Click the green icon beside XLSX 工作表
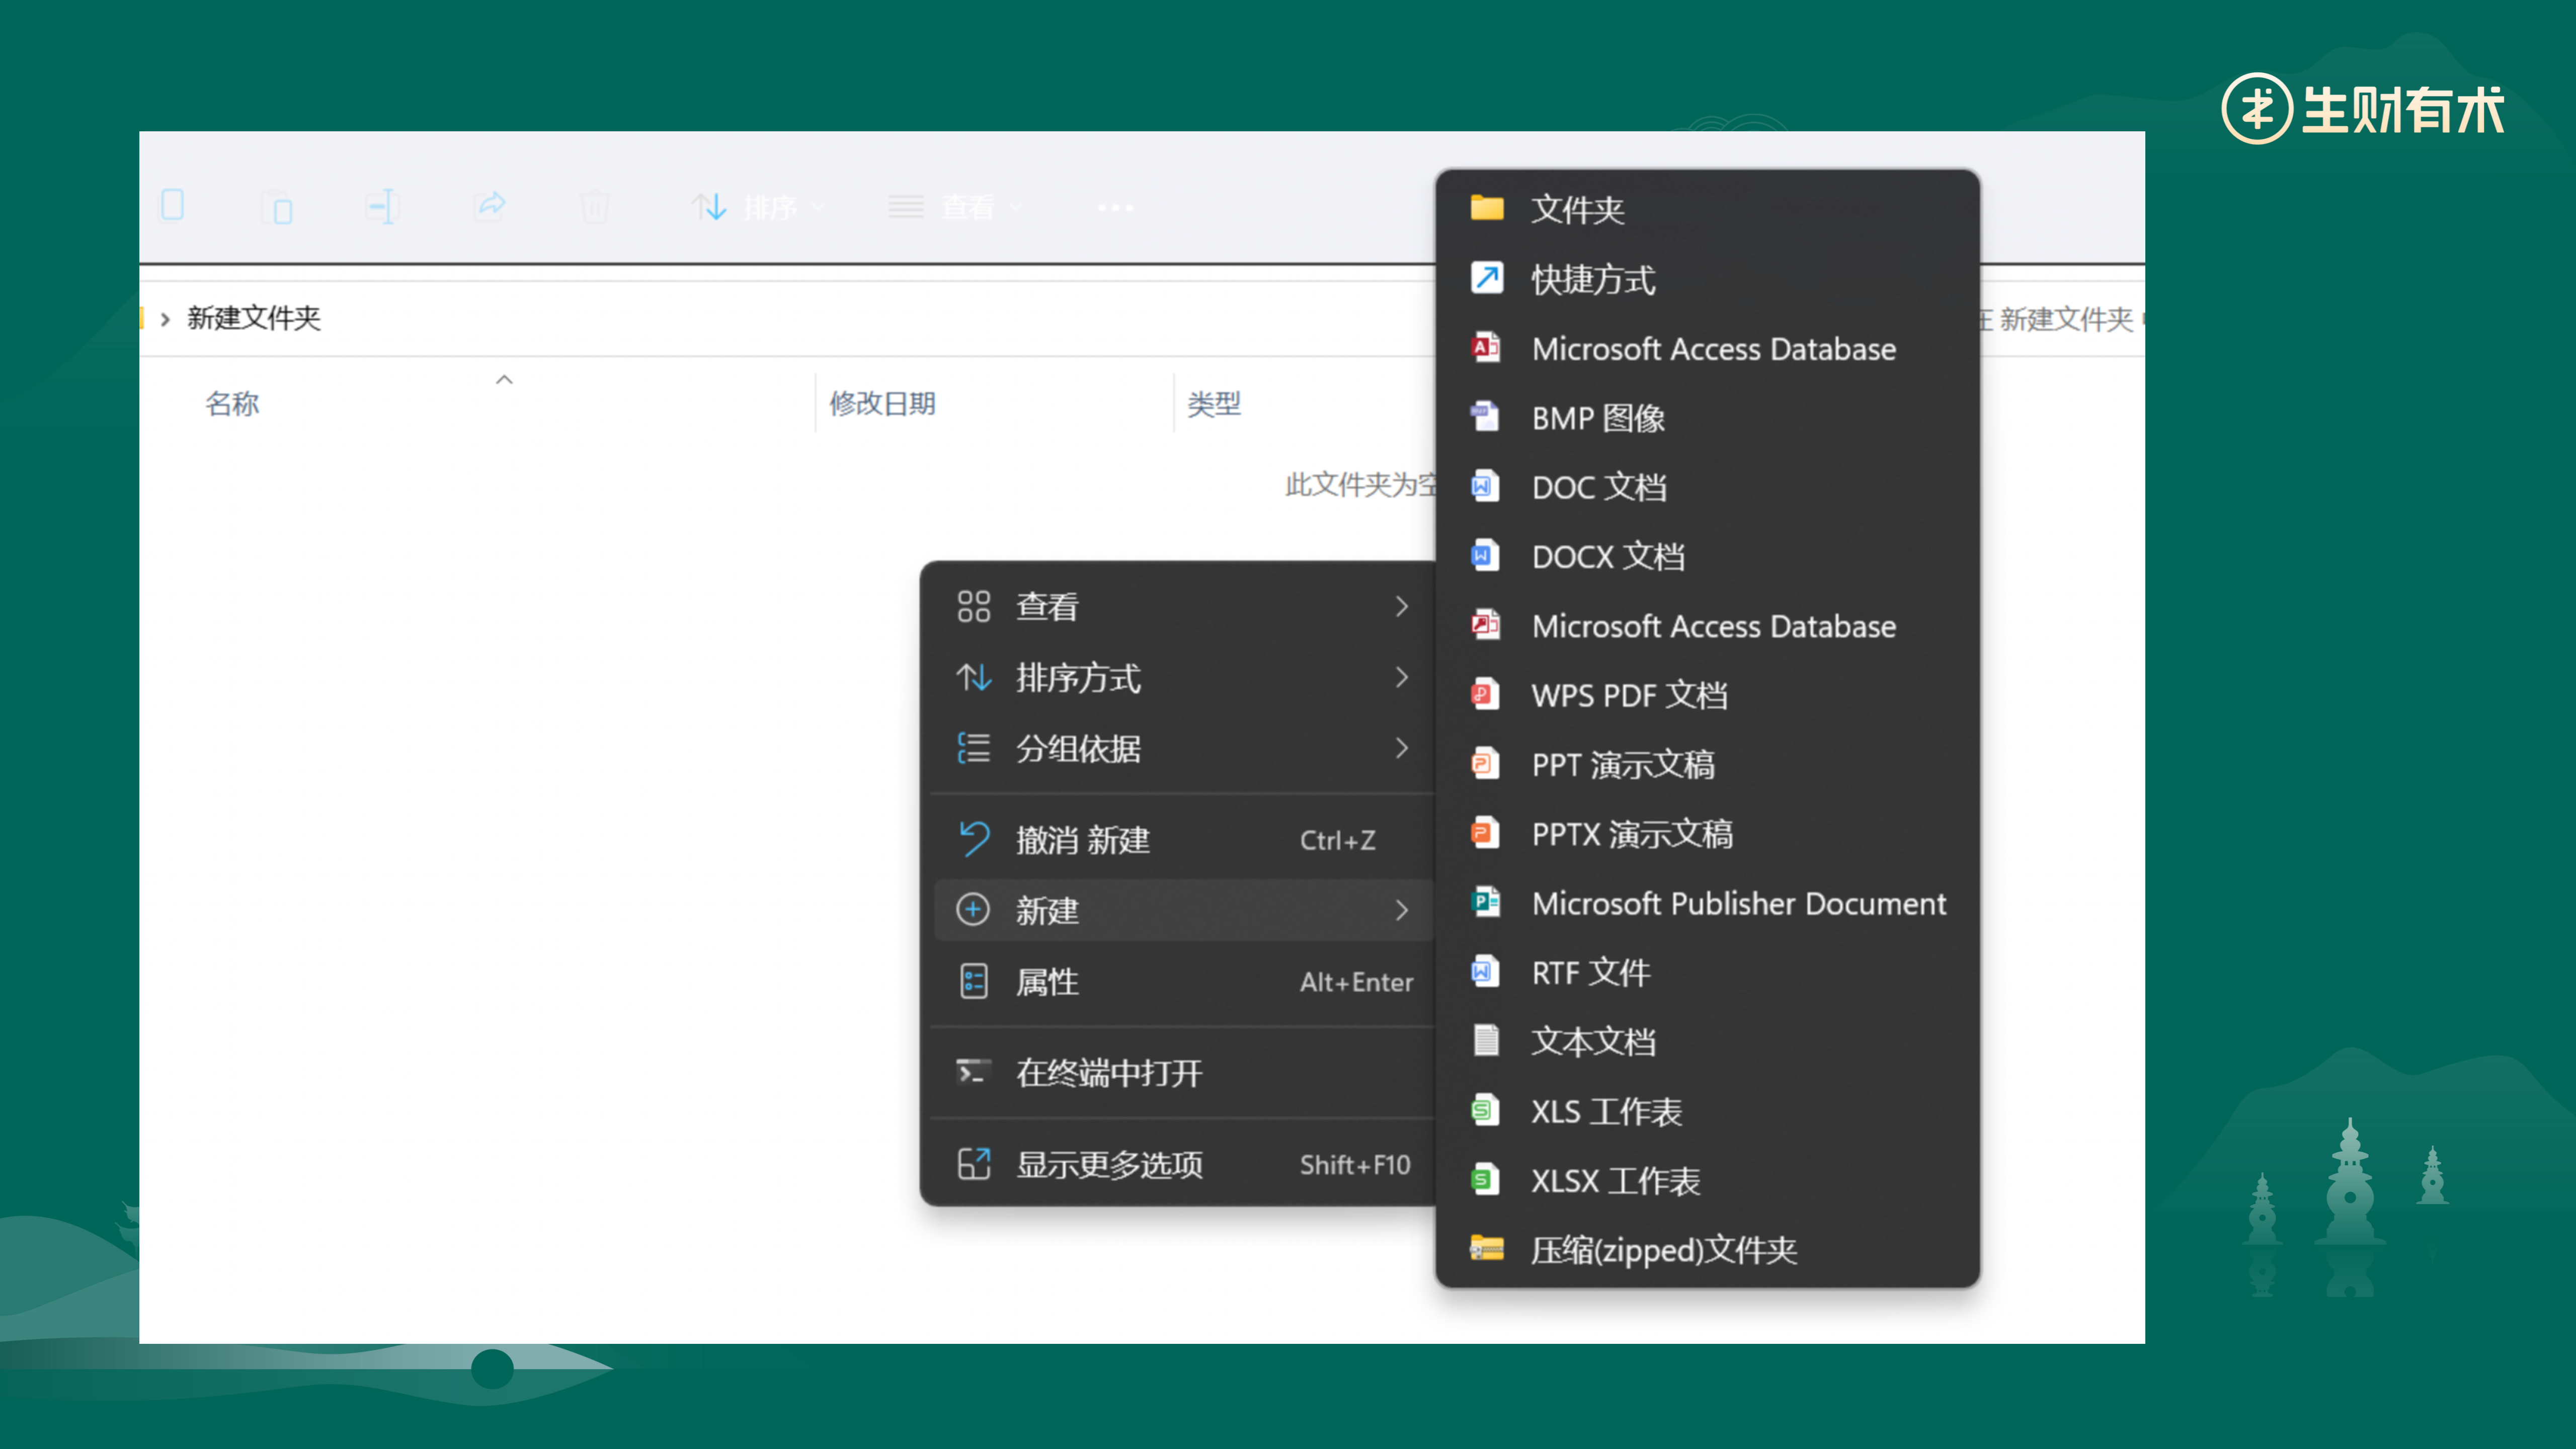This screenshot has height=1449, width=2576. [x=1486, y=1179]
